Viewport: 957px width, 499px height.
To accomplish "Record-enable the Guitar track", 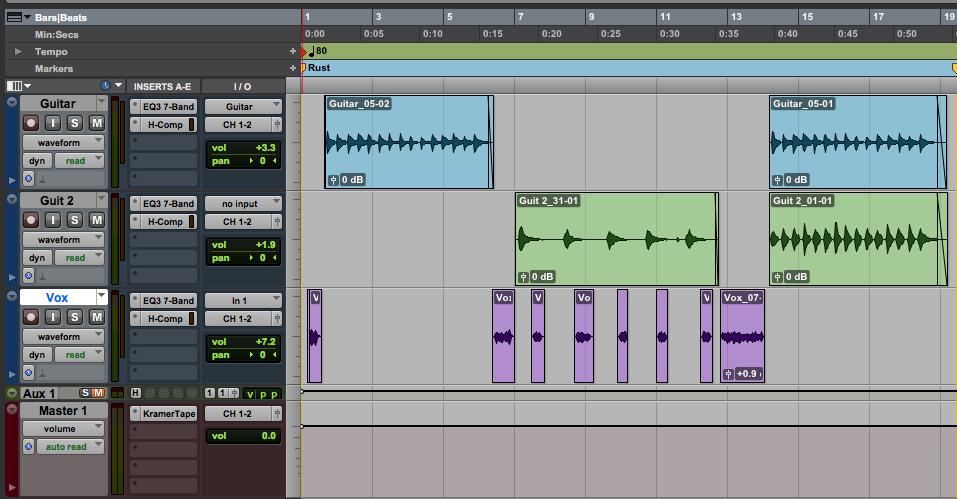I will point(31,123).
